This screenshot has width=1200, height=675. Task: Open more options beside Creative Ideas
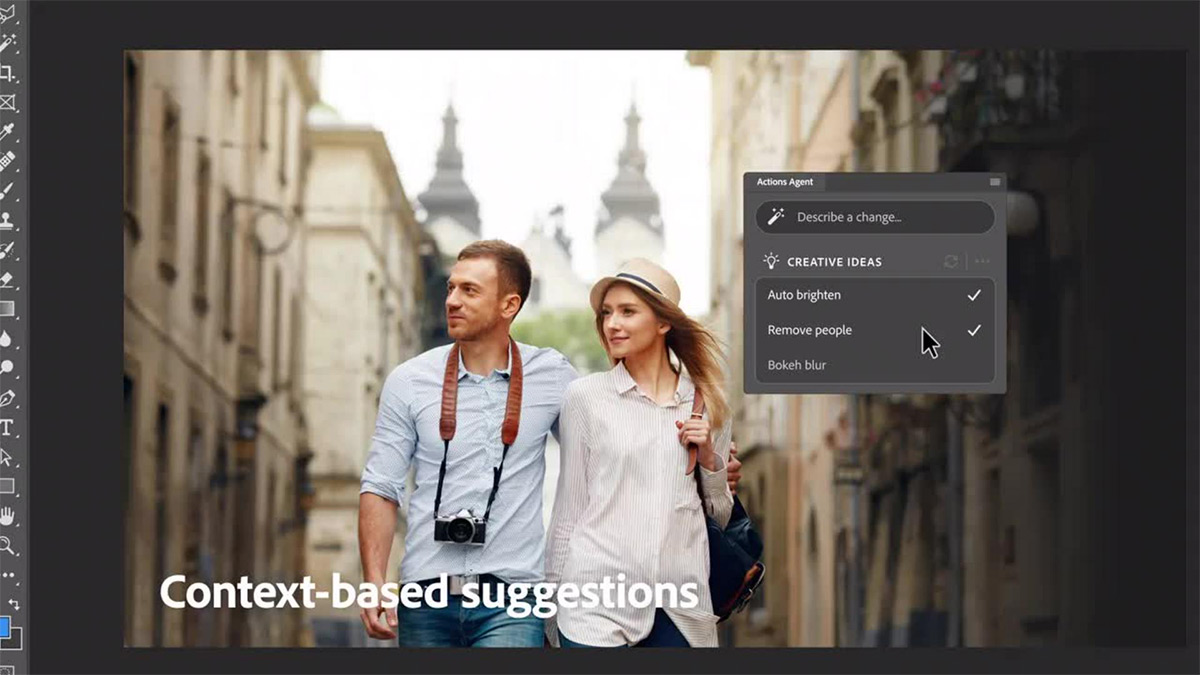coord(982,261)
